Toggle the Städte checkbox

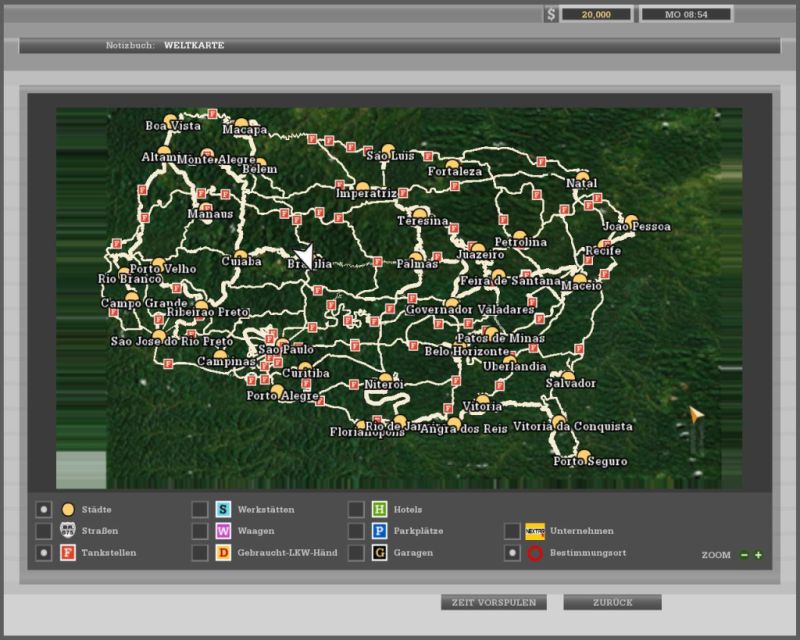tap(44, 509)
